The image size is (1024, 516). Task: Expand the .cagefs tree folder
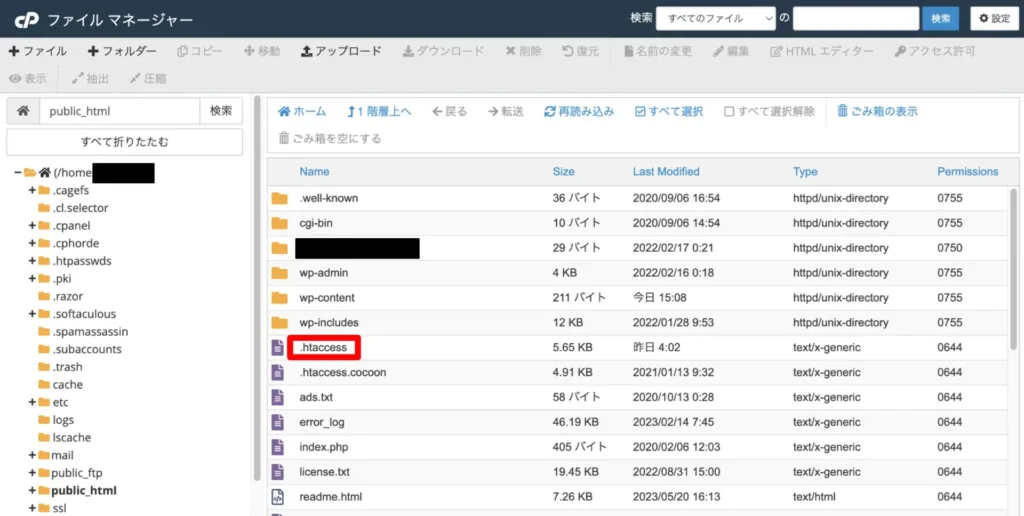(x=32, y=190)
